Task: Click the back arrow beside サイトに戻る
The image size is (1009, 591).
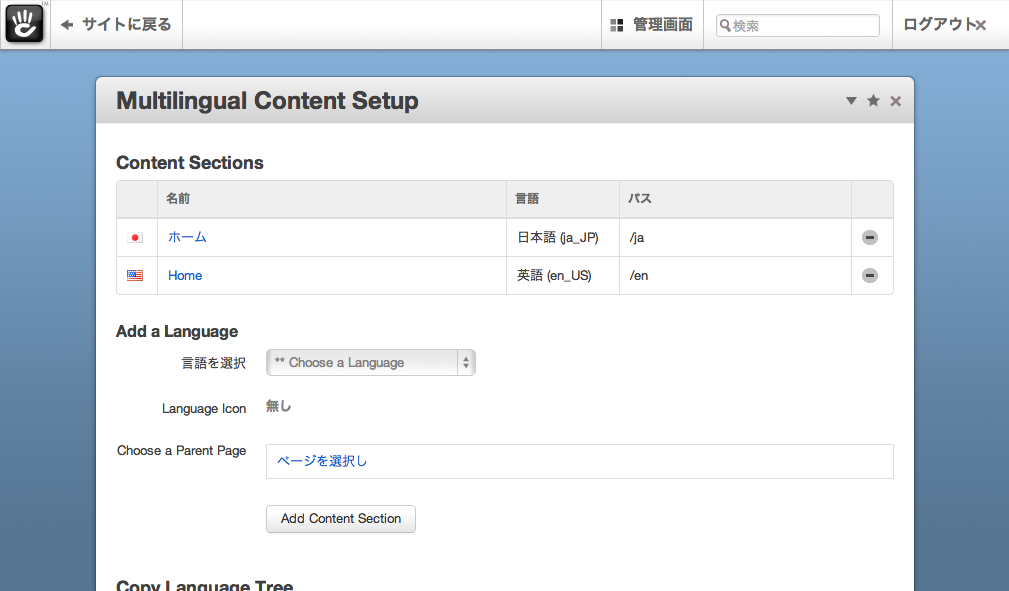Action: tap(68, 25)
